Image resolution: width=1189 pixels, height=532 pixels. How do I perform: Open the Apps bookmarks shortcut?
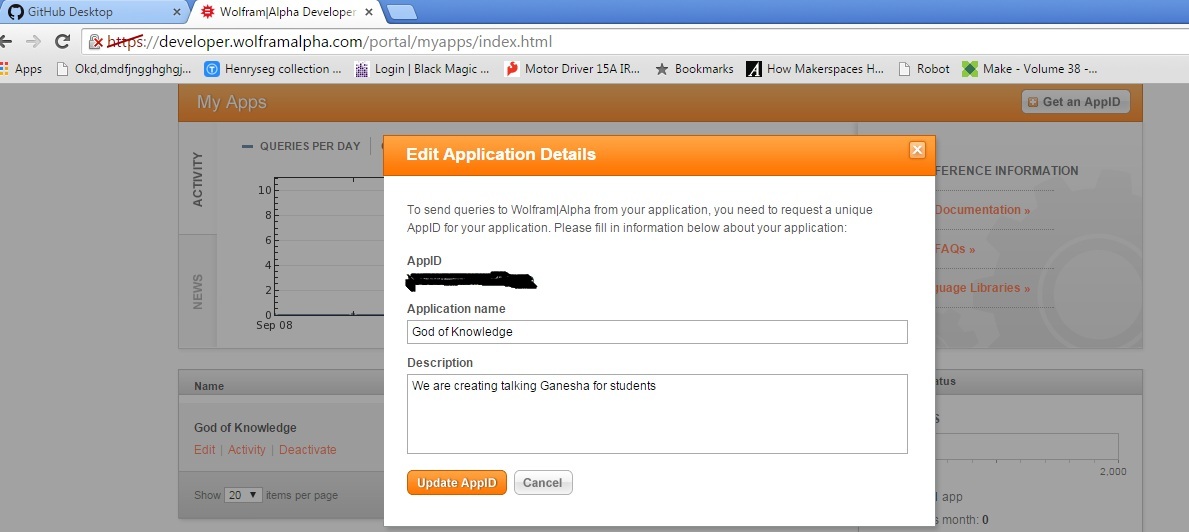coord(21,69)
